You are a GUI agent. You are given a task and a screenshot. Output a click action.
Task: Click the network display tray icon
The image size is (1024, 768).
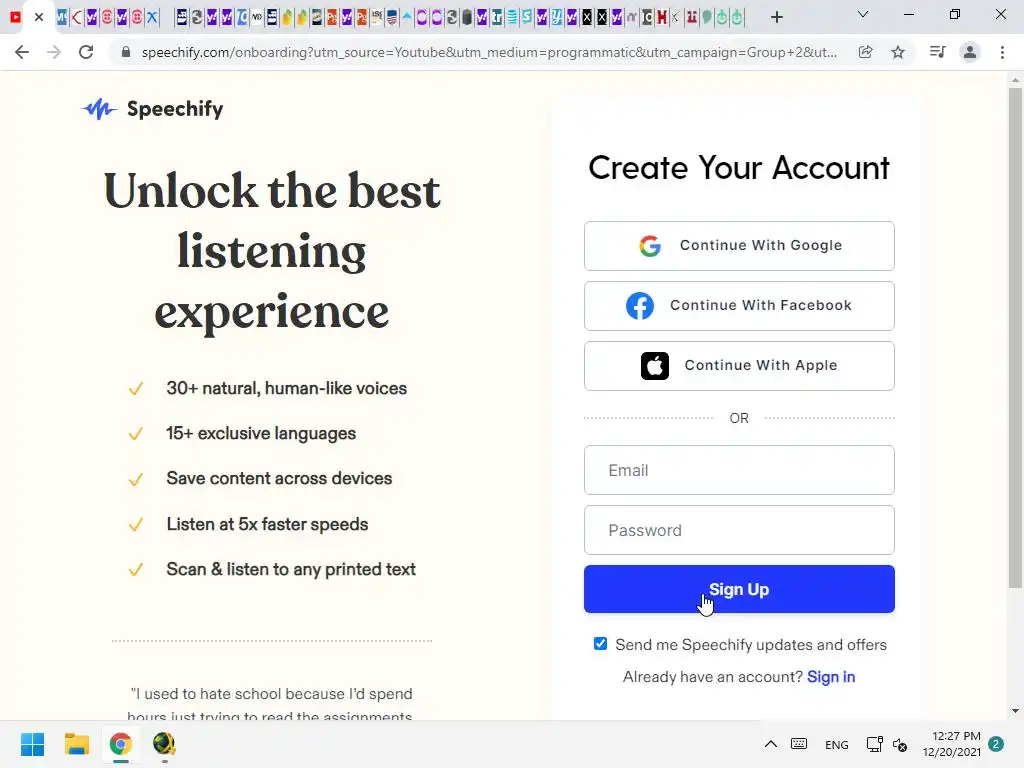(874, 744)
